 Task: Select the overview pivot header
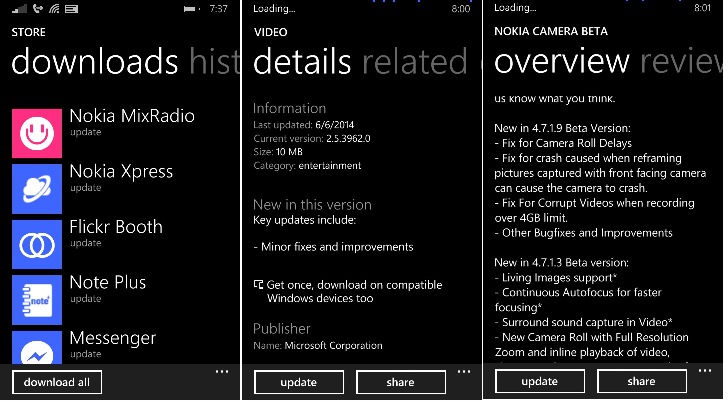point(562,61)
